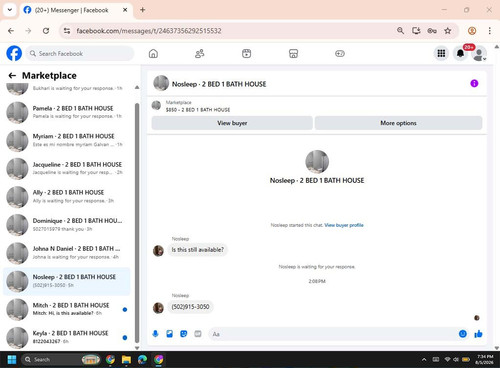
Task: Open File Explorer from the taskbar
Action: pos(126,359)
